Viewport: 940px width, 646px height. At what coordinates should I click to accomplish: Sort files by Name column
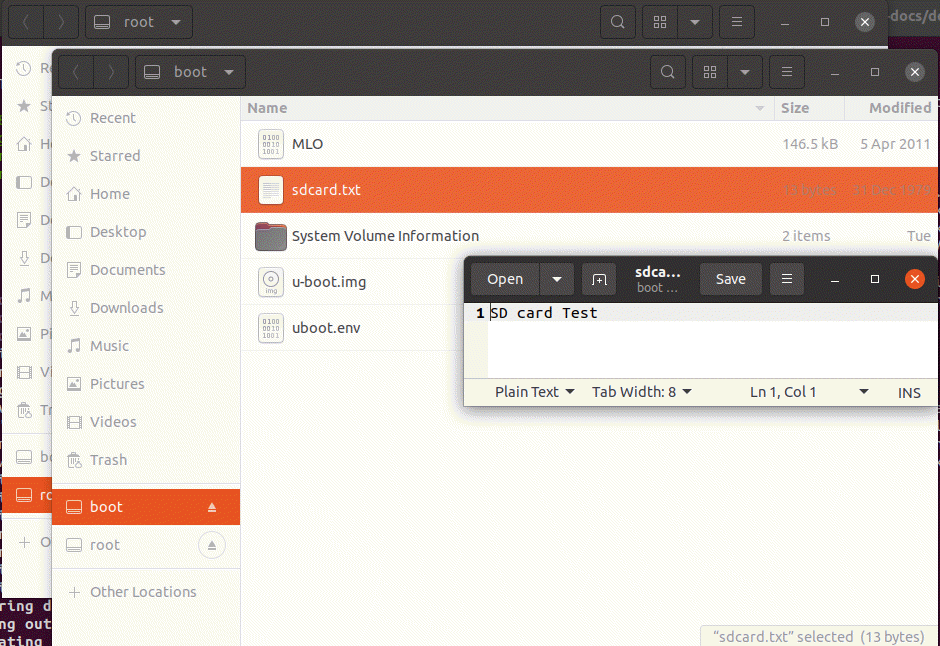(507, 108)
